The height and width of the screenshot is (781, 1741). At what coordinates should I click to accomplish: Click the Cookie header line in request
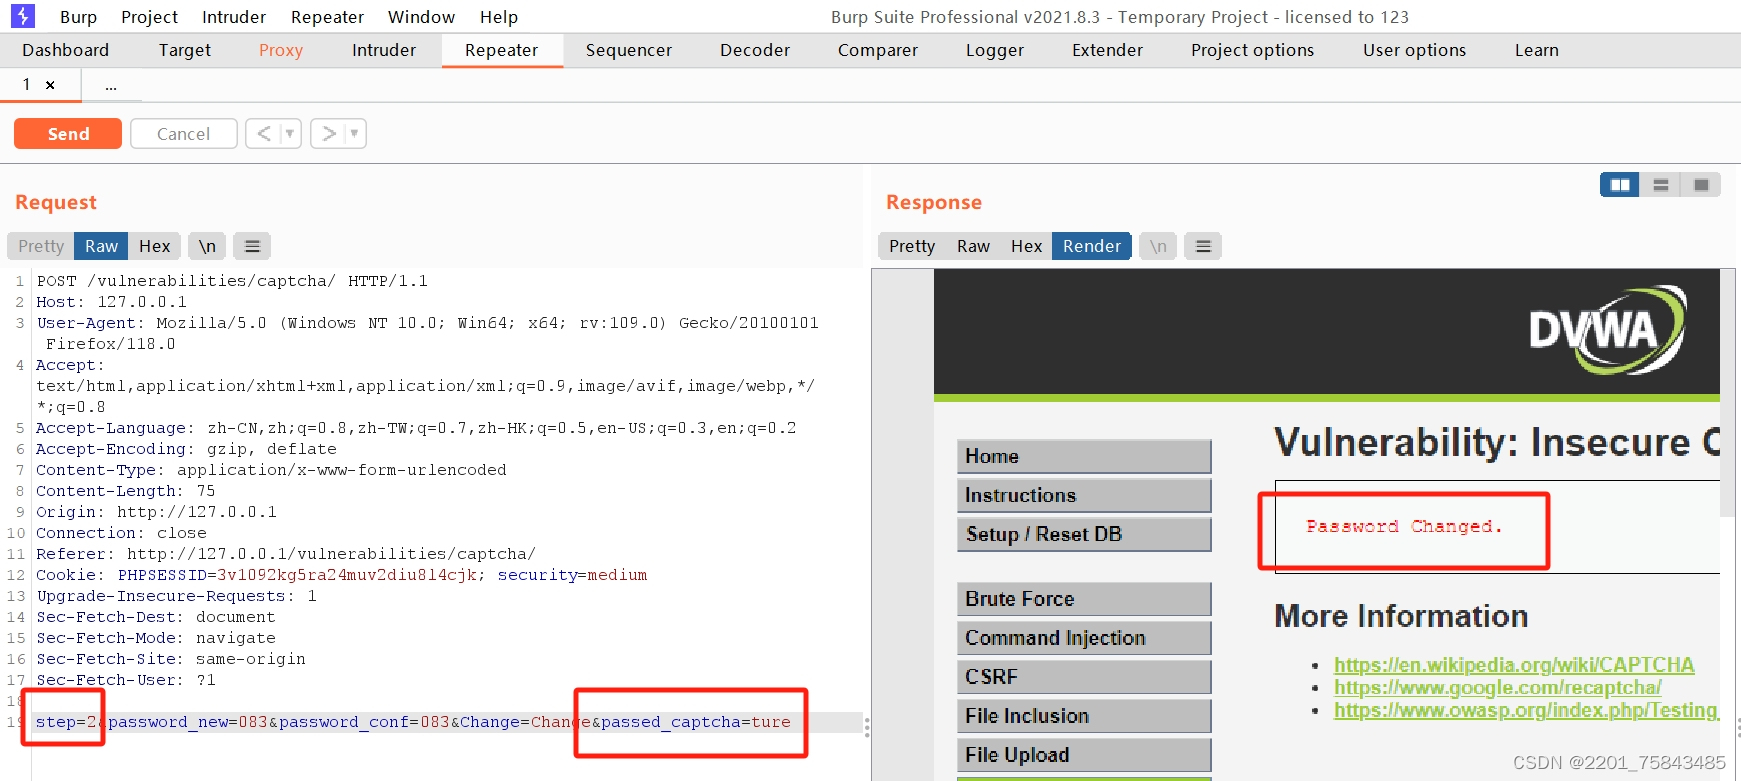pyautogui.click(x=342, y=575)
